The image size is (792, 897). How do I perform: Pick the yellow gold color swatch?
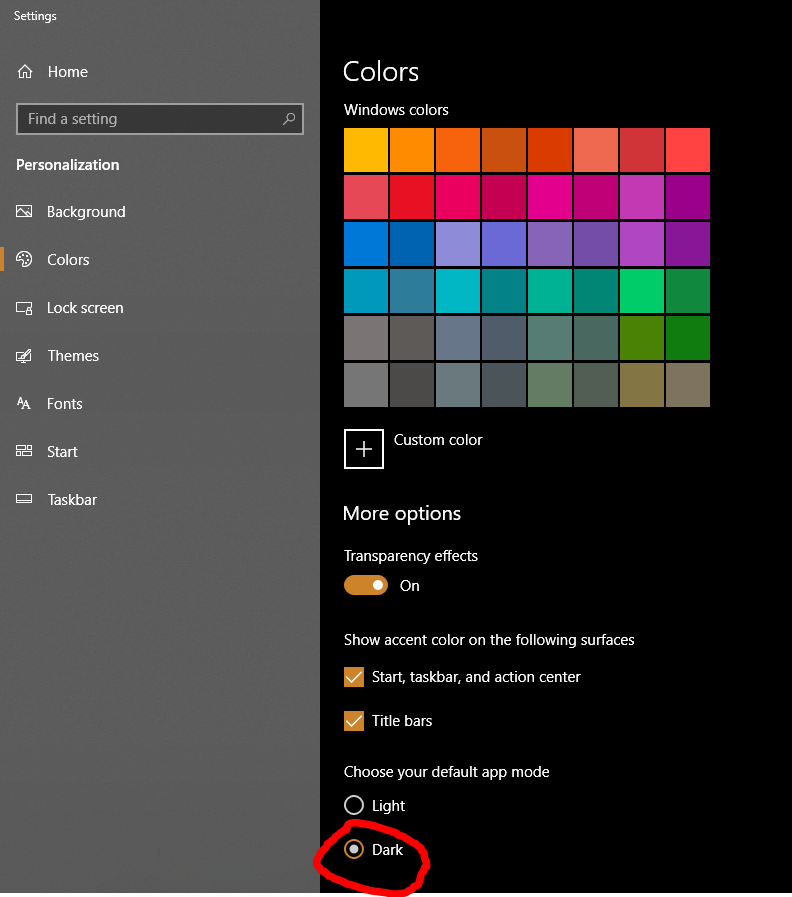(366, 150)
